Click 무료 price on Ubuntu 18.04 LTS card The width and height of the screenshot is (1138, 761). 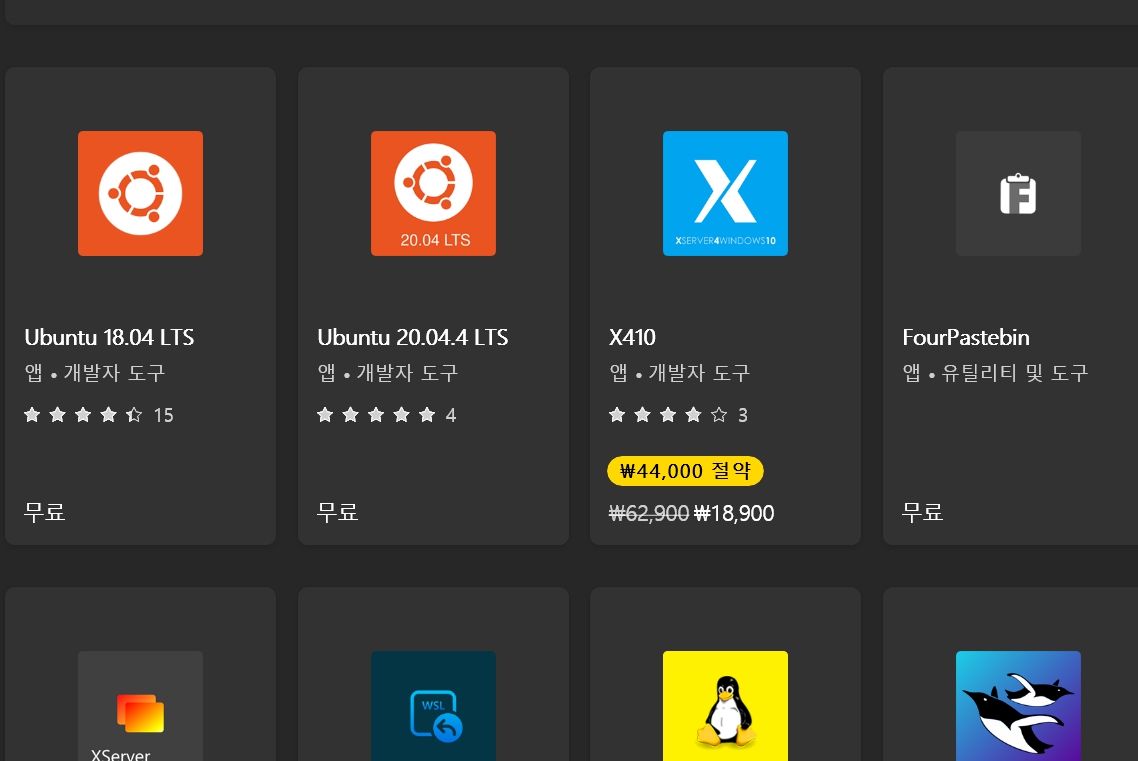(x=44, y=512)
